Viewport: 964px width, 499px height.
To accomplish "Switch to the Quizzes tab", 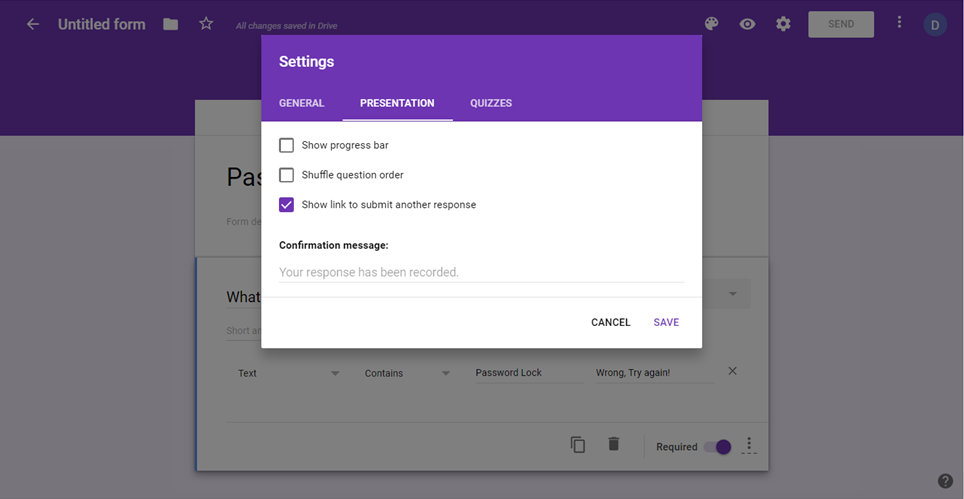I will (x=491, y=103).
